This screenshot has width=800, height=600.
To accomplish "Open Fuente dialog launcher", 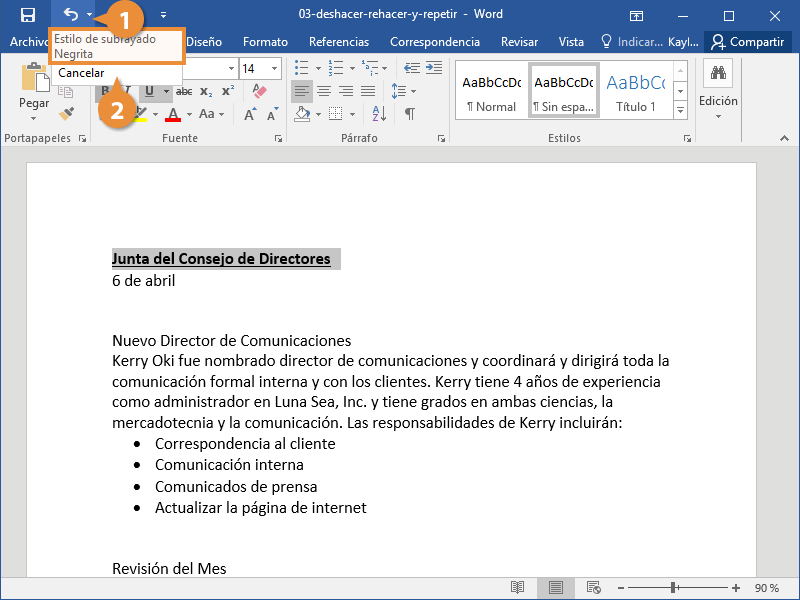I will click(x=279, y=138).
